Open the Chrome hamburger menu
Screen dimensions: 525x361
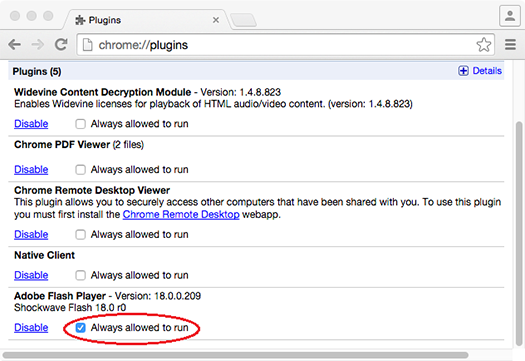click(510, 44)
